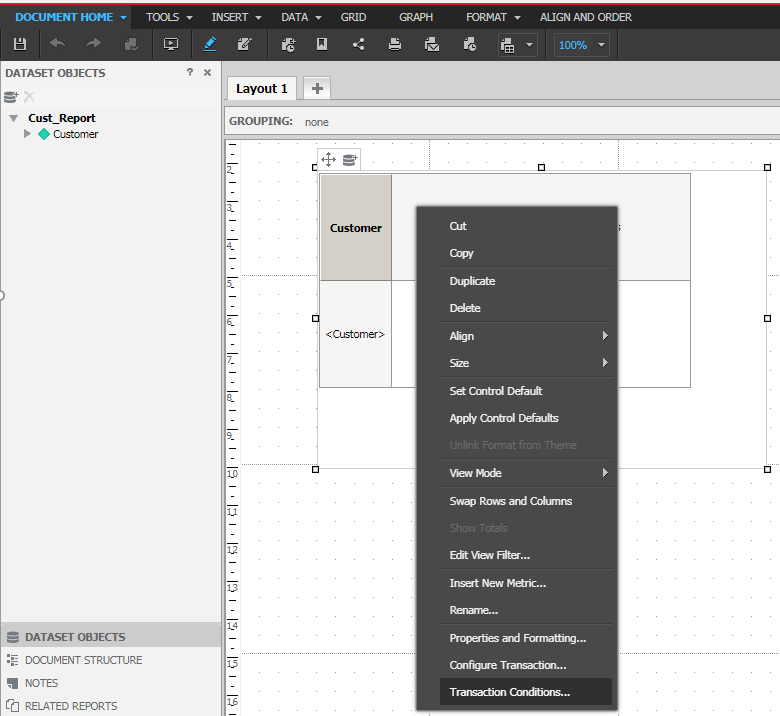Switch to presentation mode icon
780x716 pixels.
(170, 45)
